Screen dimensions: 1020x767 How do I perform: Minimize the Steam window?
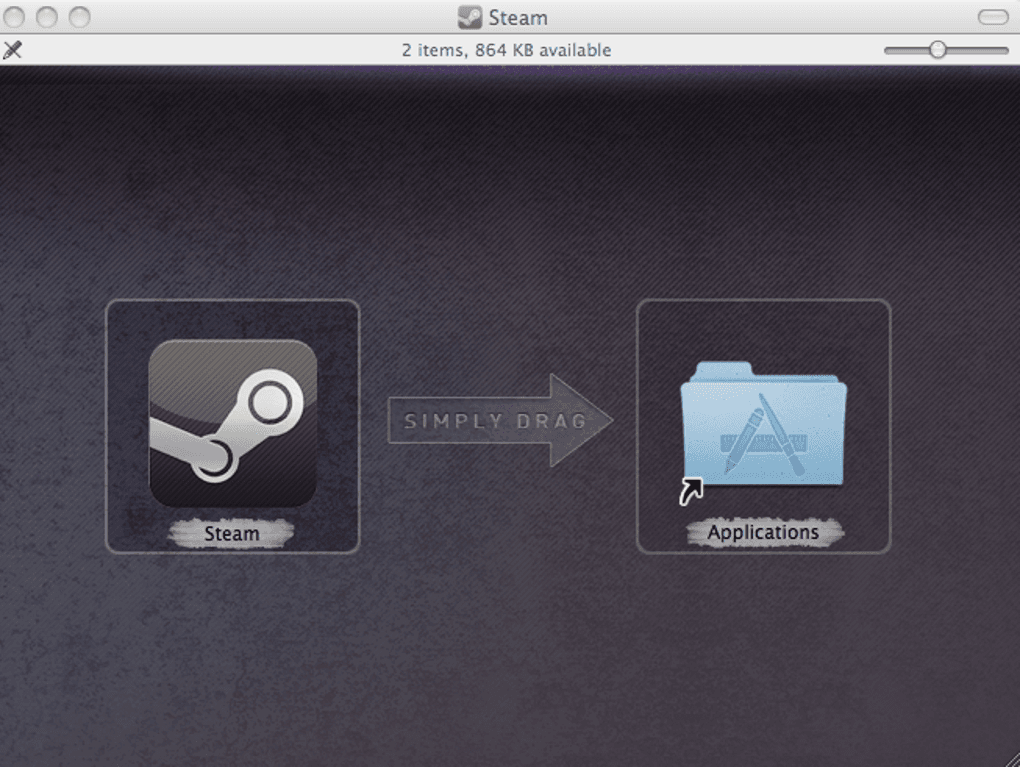pos(47,17)
